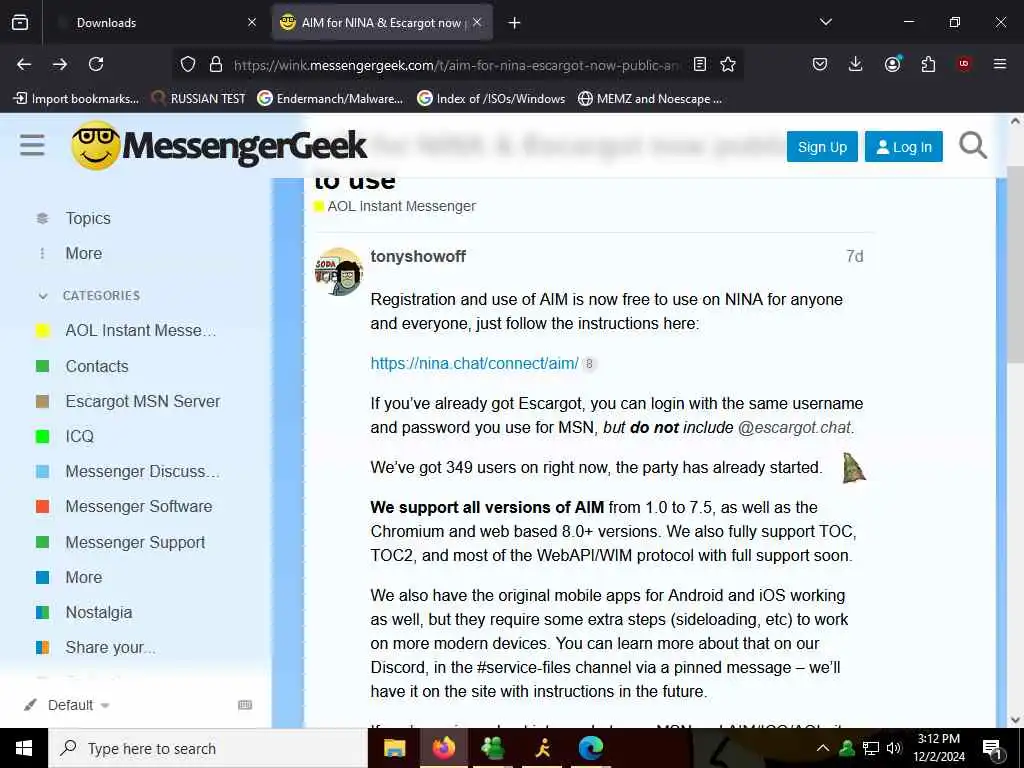The width and height of the screenshot is (1024, 768).
Task: Open the AOL Instant Messenger category tag
Action: coord(395,206)
